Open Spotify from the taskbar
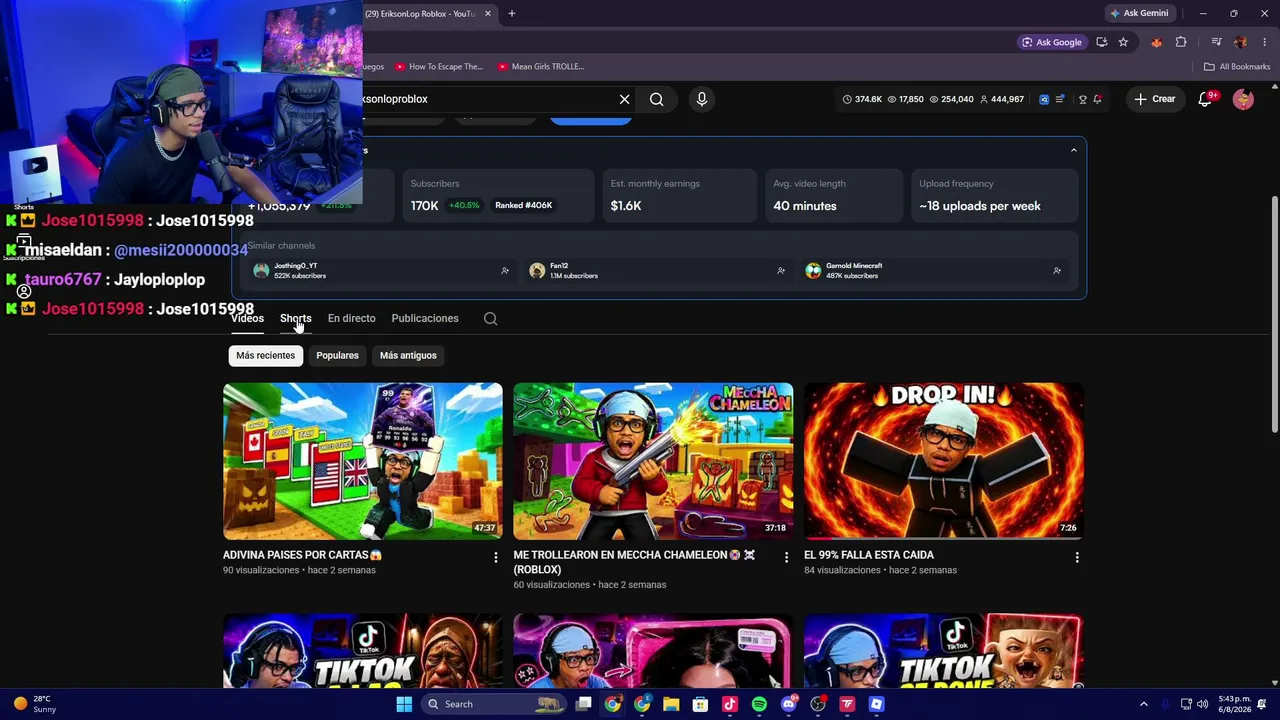 [759, 704]
